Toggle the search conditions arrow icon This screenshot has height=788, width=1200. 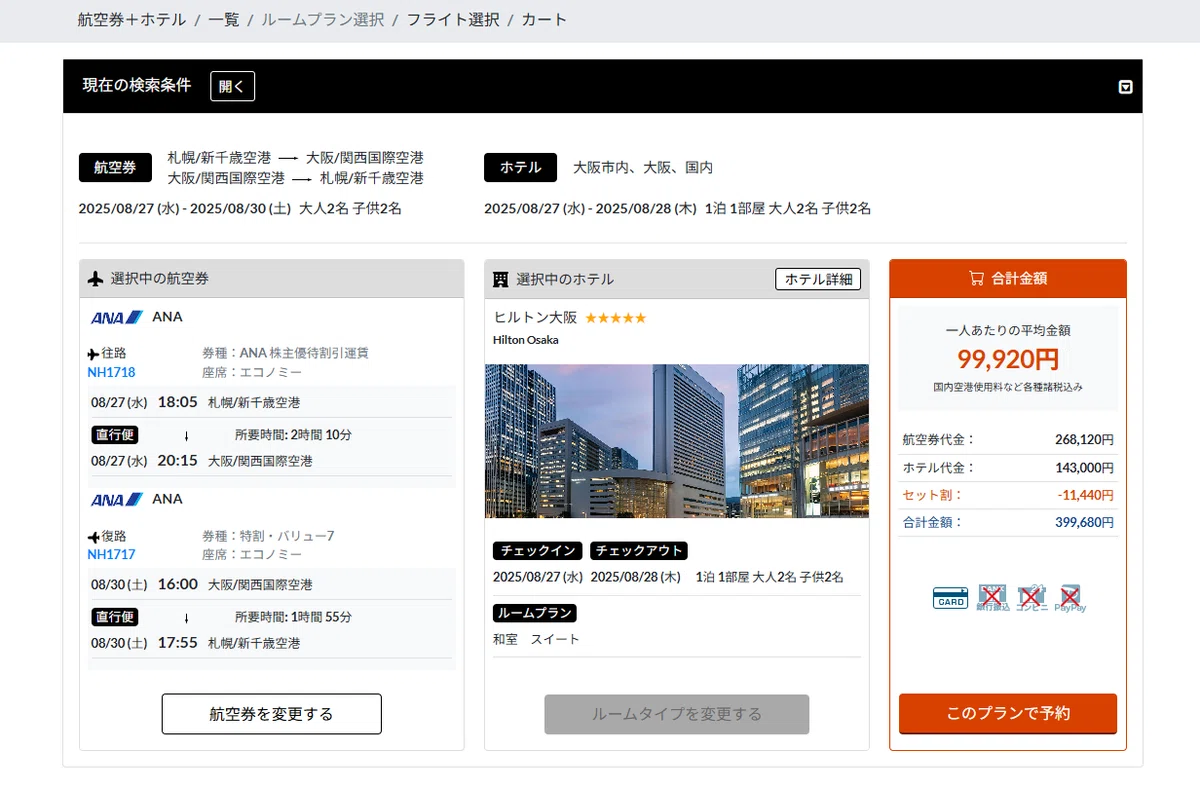click(1125, 87)
